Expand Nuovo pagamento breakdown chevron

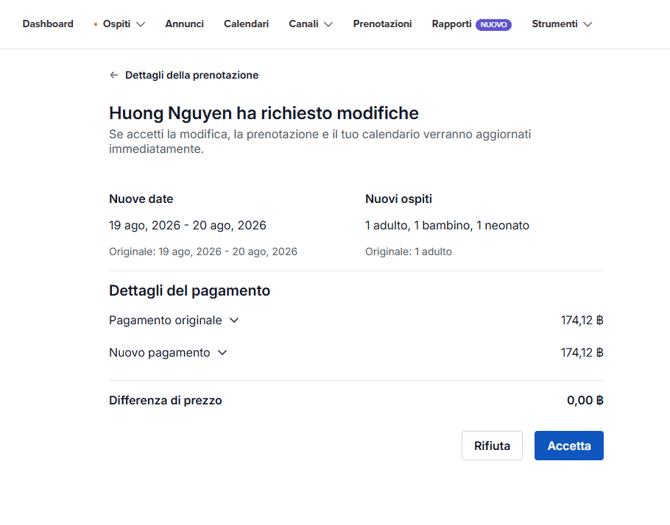222,353
